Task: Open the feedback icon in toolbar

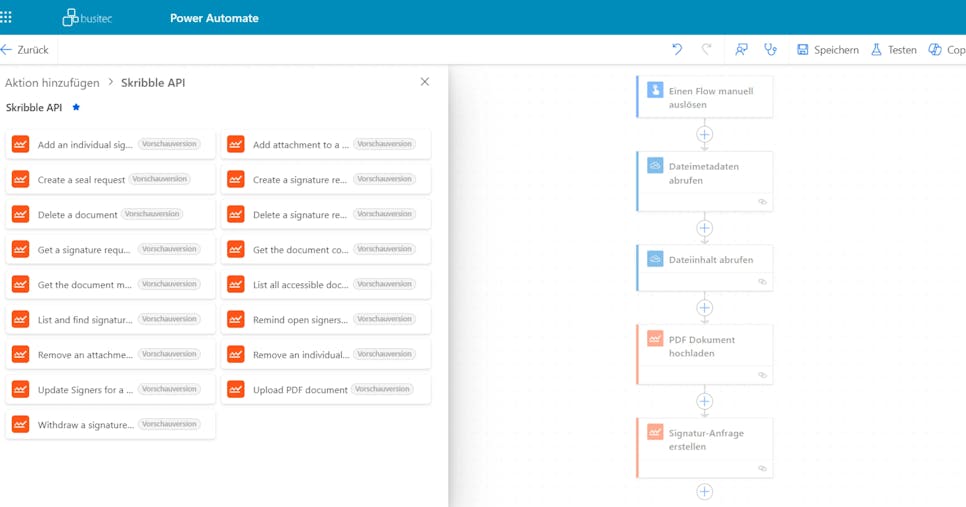Action: (741, 49)
